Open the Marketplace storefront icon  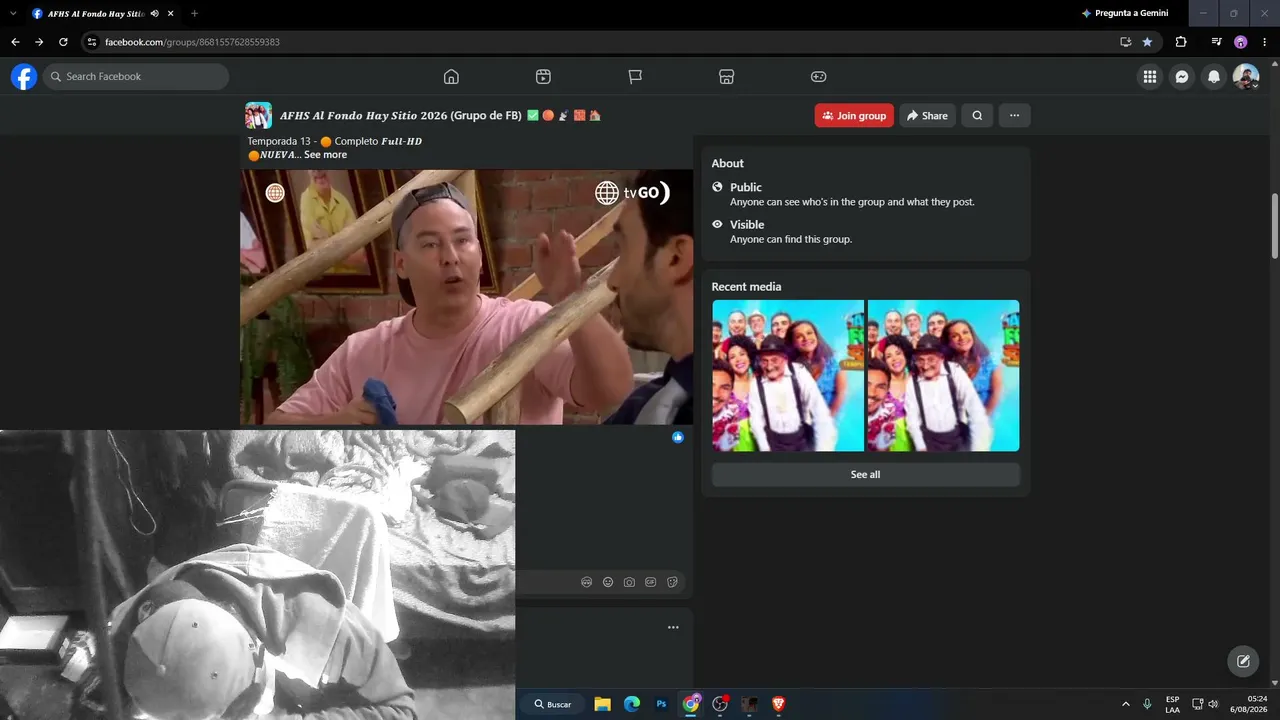tap(727, 77)
